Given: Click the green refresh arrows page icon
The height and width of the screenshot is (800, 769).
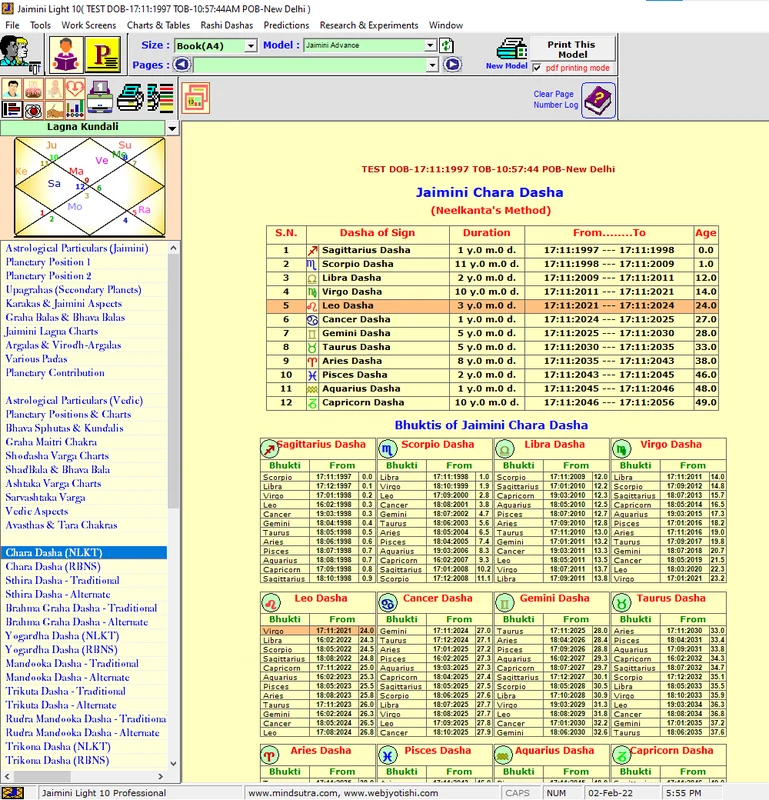Looking at the screenshot, I should [446, 45].
